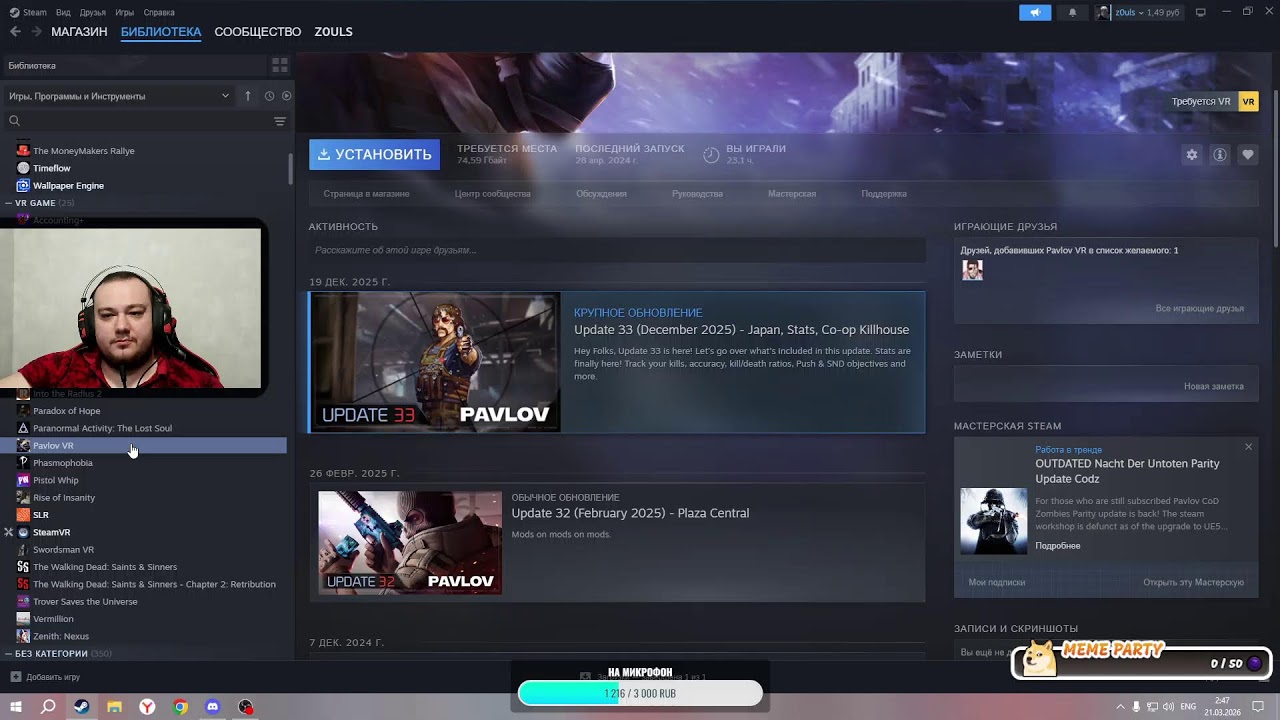The image size is (1280, 720).
Task: Open Поддержка link
Action: click(x=884, y=194)
